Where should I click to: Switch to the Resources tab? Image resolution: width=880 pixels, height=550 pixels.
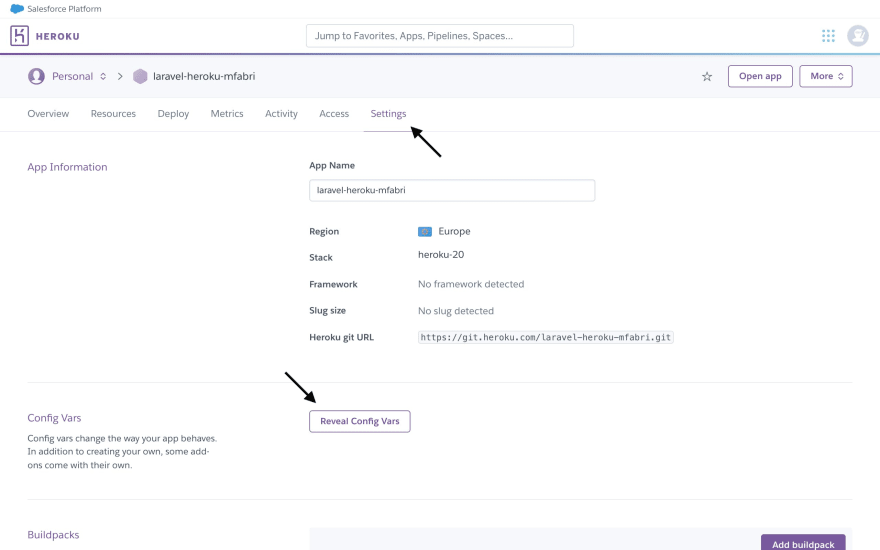coord(113,113)
